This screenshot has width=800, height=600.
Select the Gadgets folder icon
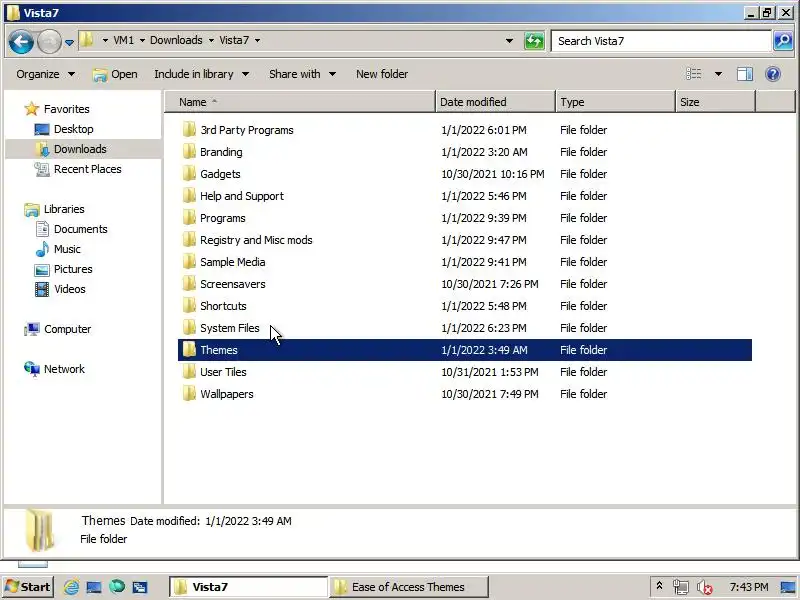pyautogui.click(x=189, y=173)
